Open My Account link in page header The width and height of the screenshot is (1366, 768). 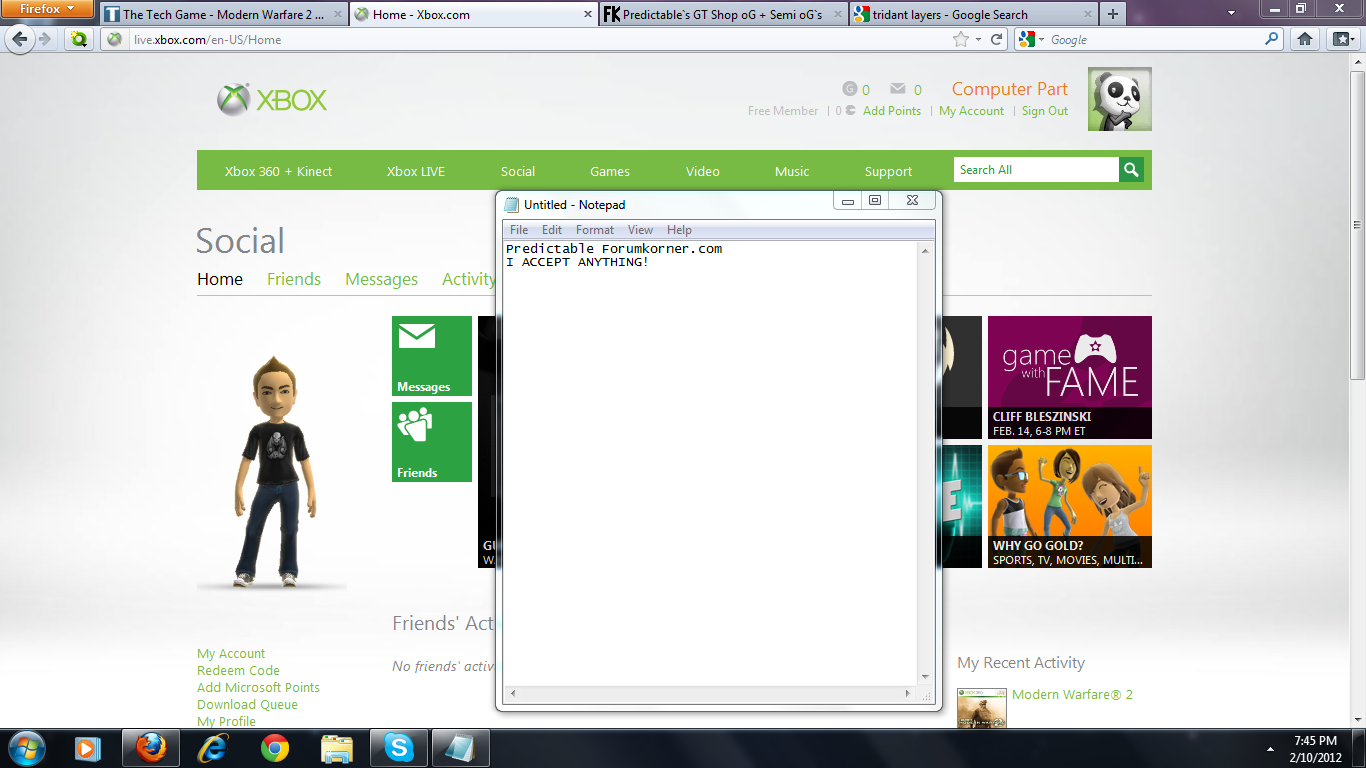tap(971, 111)
